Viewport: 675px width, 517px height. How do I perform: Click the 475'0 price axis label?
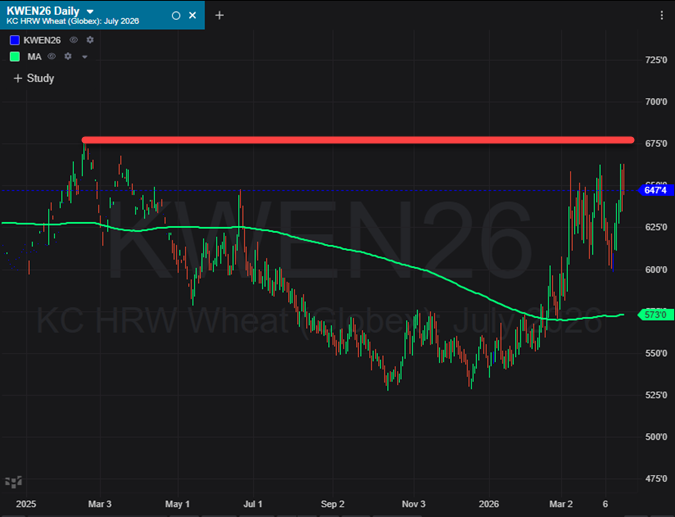point(656,479)
